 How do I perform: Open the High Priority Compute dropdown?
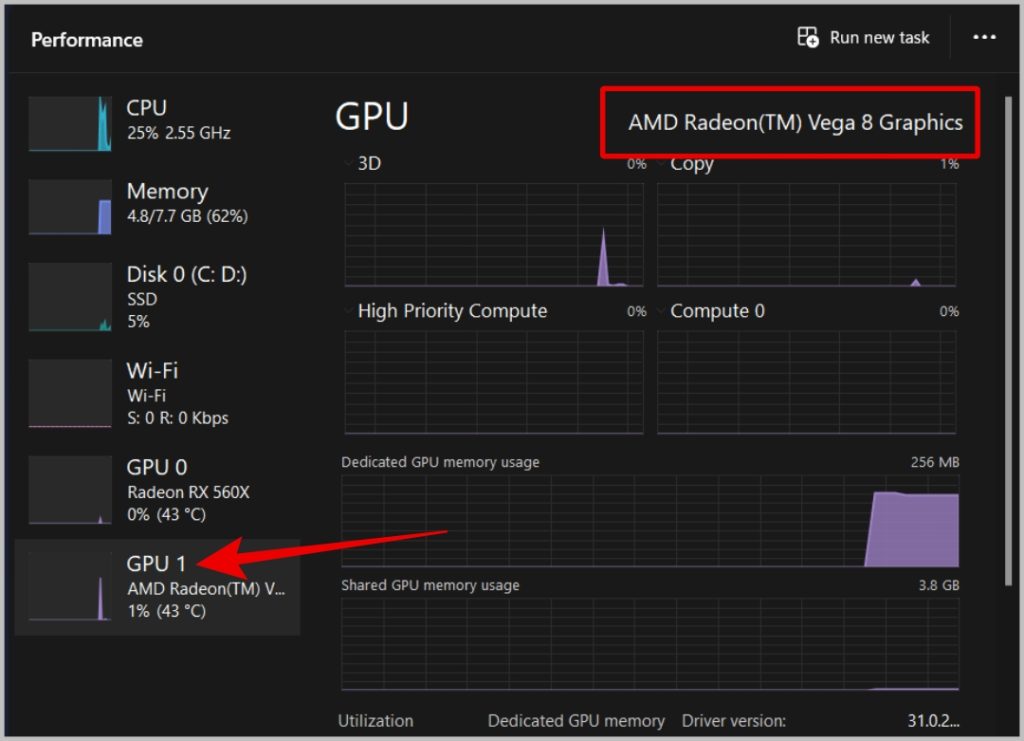(x=350, y=311)
